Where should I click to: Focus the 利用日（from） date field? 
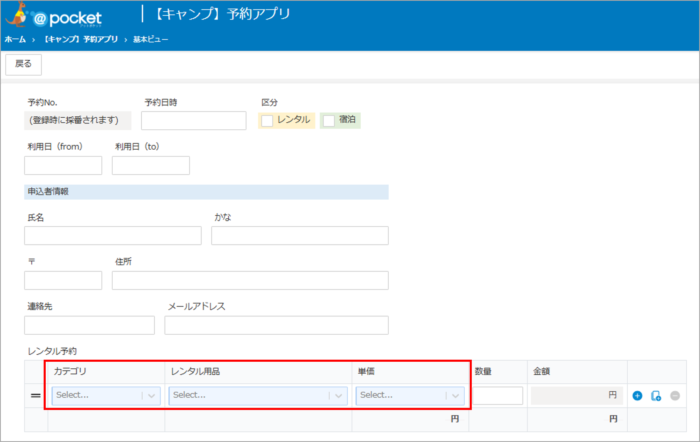coord(63,166)
